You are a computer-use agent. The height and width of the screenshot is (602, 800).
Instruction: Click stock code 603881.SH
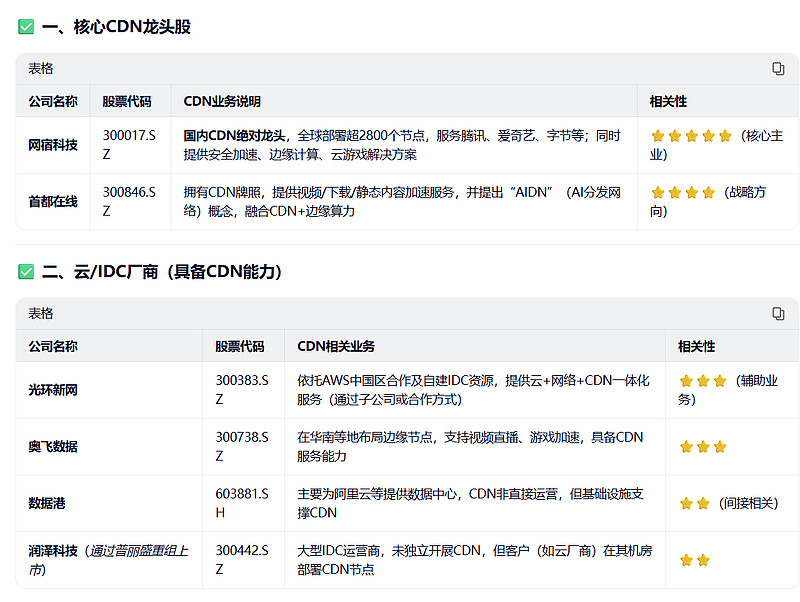pyautogui.click(x=242, y=503)
